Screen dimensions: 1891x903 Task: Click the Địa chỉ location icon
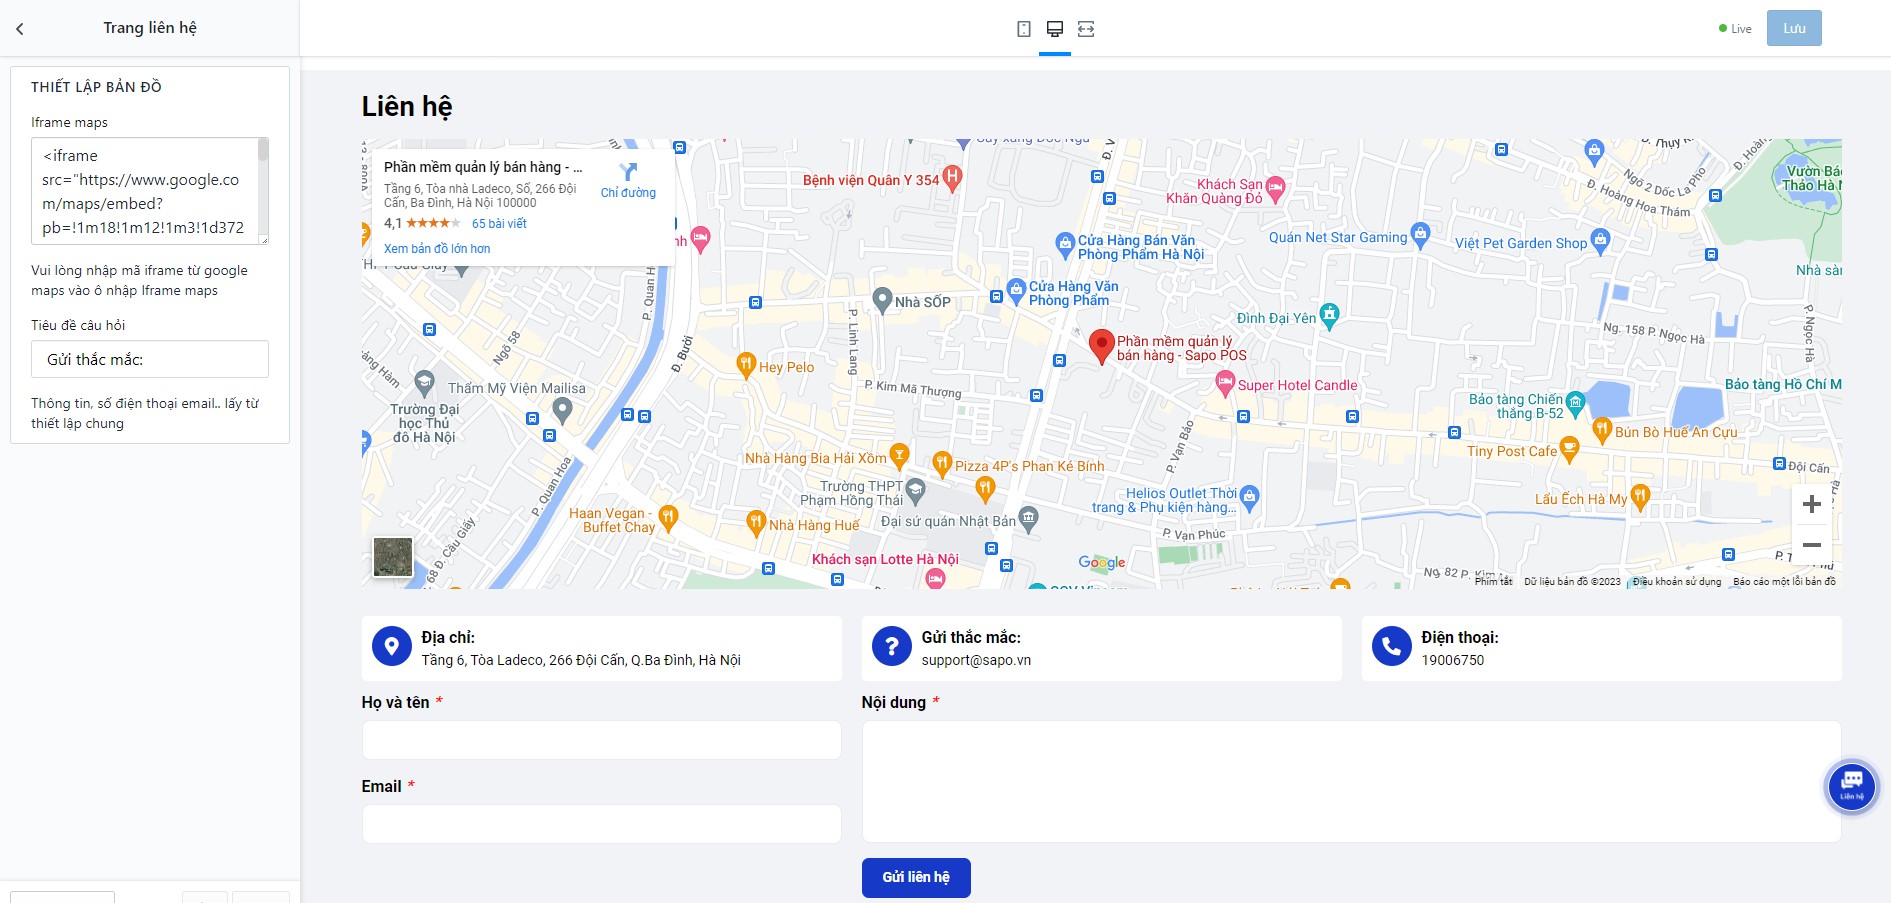coord(392,647)
